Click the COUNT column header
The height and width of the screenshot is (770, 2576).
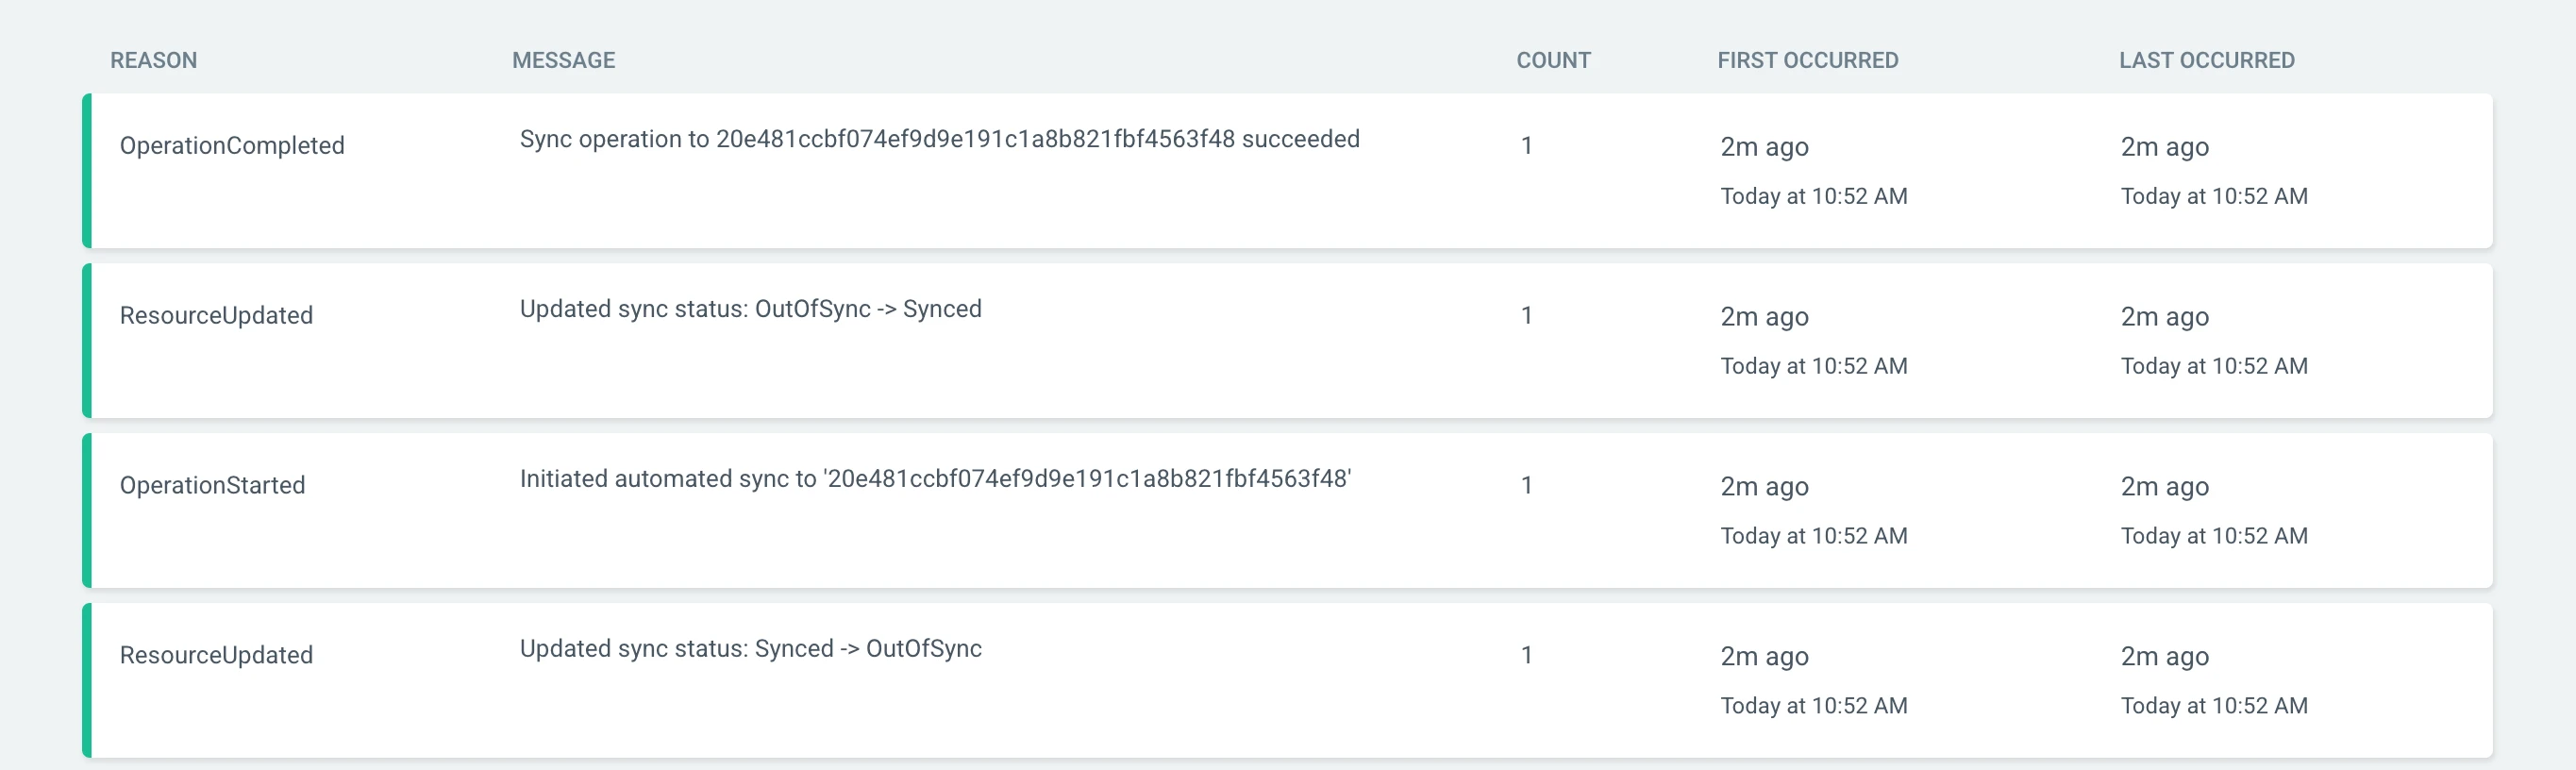pyautogui.click(x=1552, y=60)
